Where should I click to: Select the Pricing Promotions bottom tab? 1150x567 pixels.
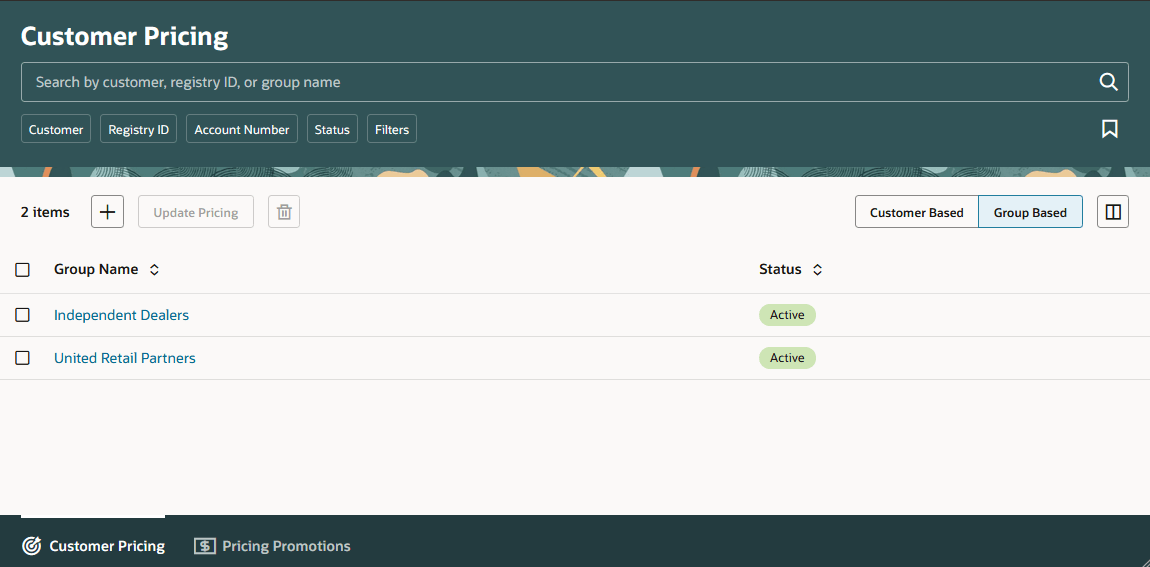272,546
